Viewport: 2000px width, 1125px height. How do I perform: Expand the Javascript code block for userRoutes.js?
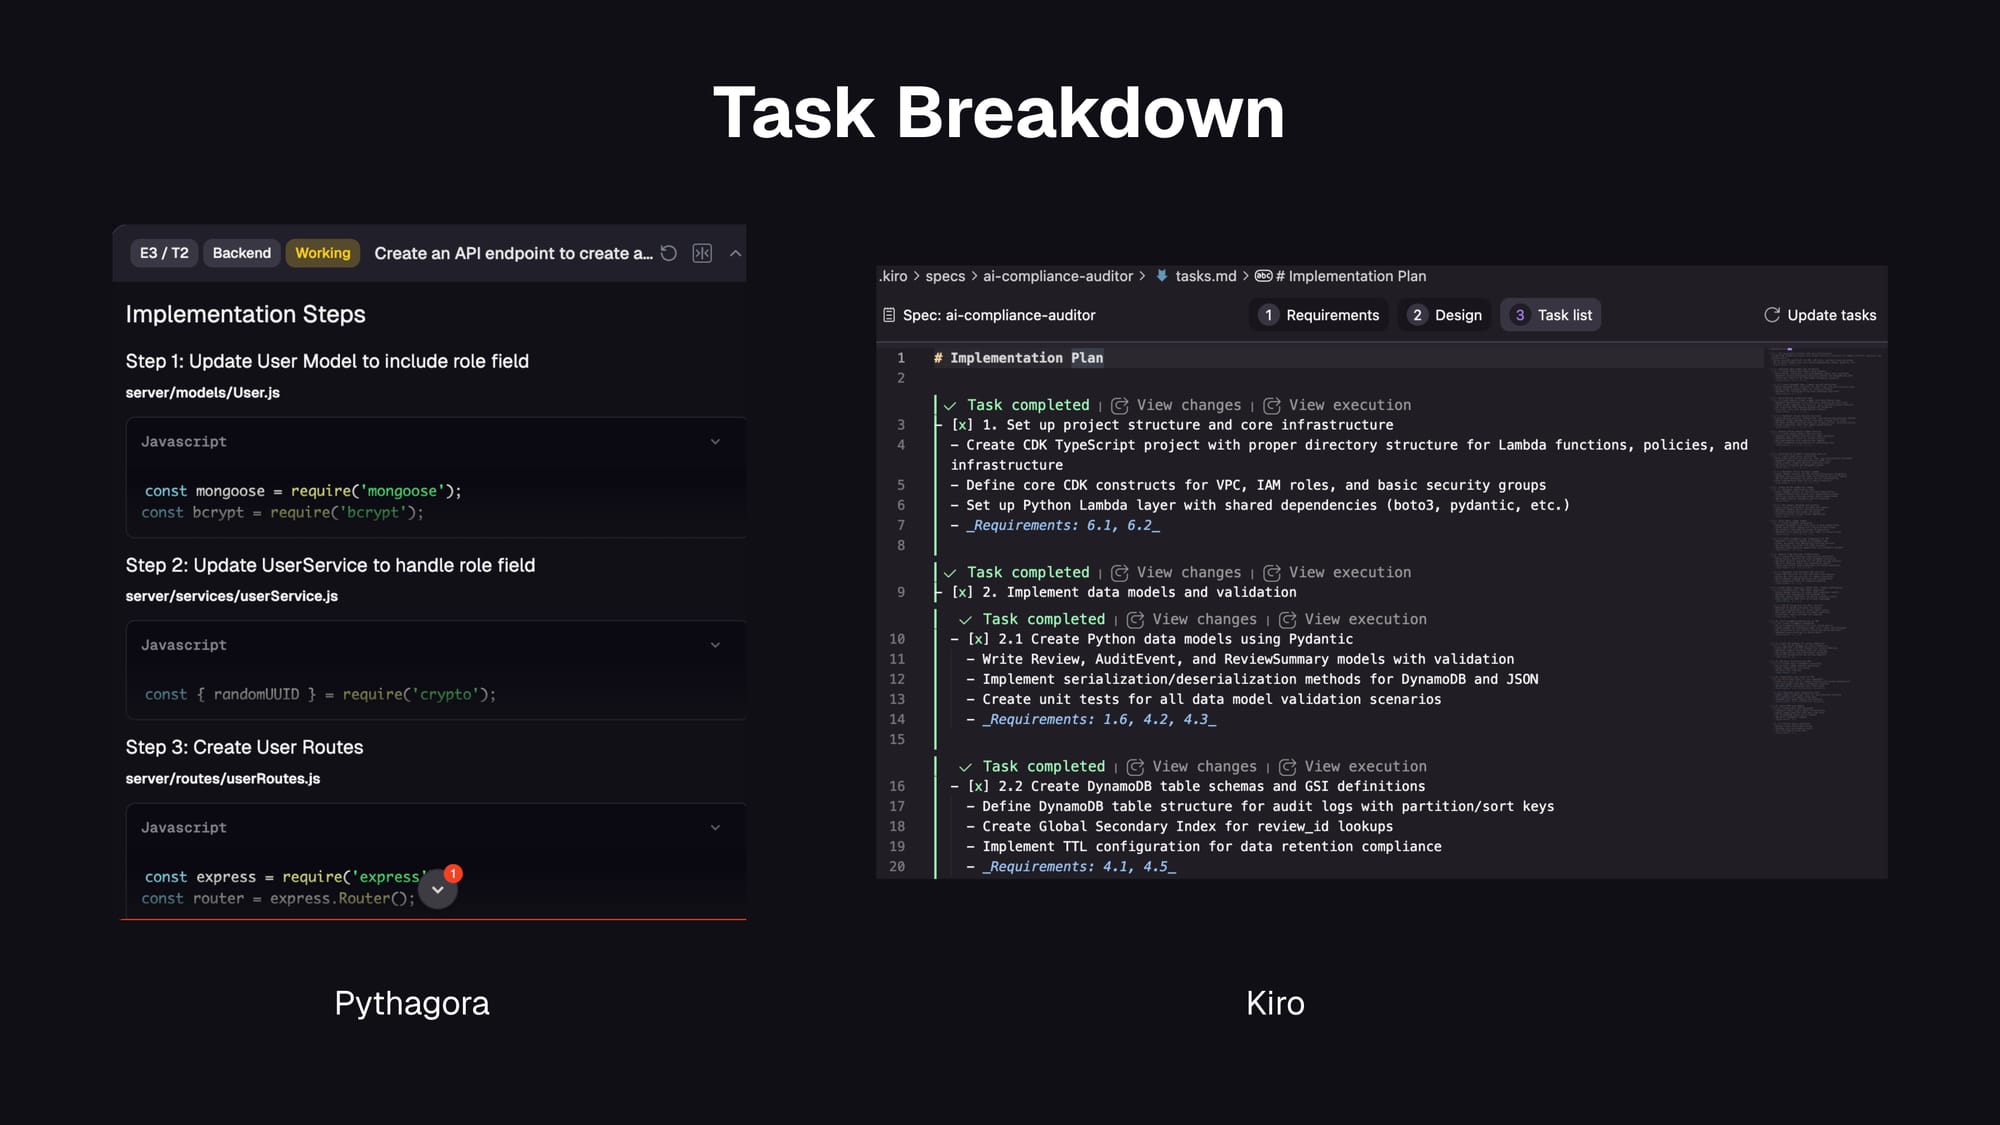[x=715, y=827]
